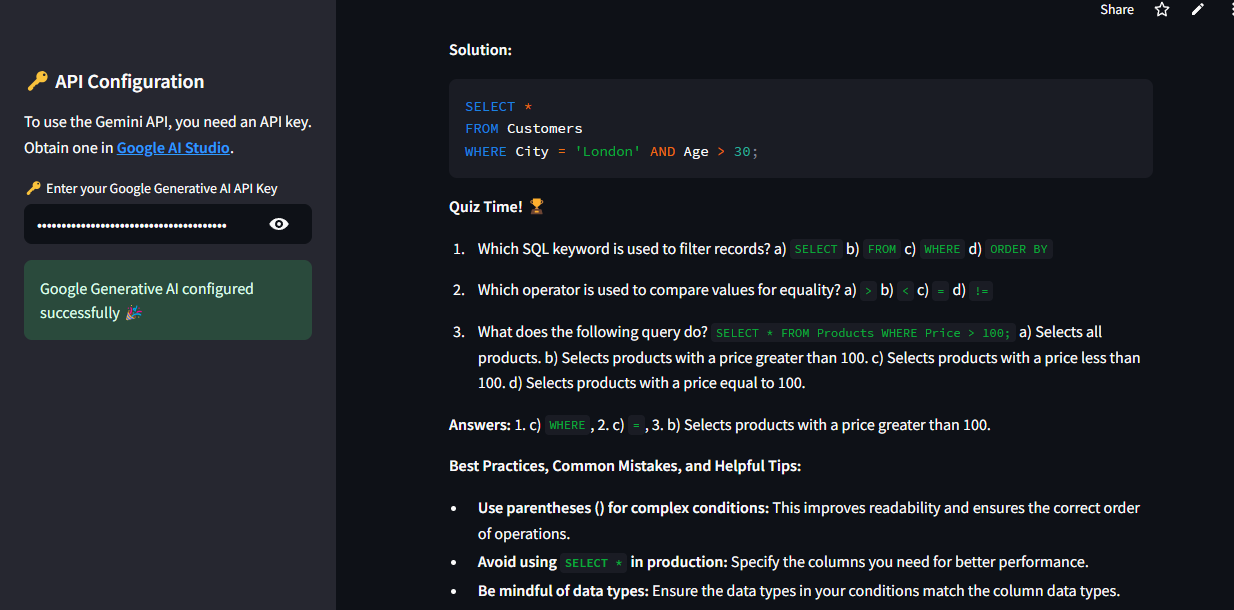This screenshot has height=610, width=1234.
Task: Click the Share button
Action: 1116,10
